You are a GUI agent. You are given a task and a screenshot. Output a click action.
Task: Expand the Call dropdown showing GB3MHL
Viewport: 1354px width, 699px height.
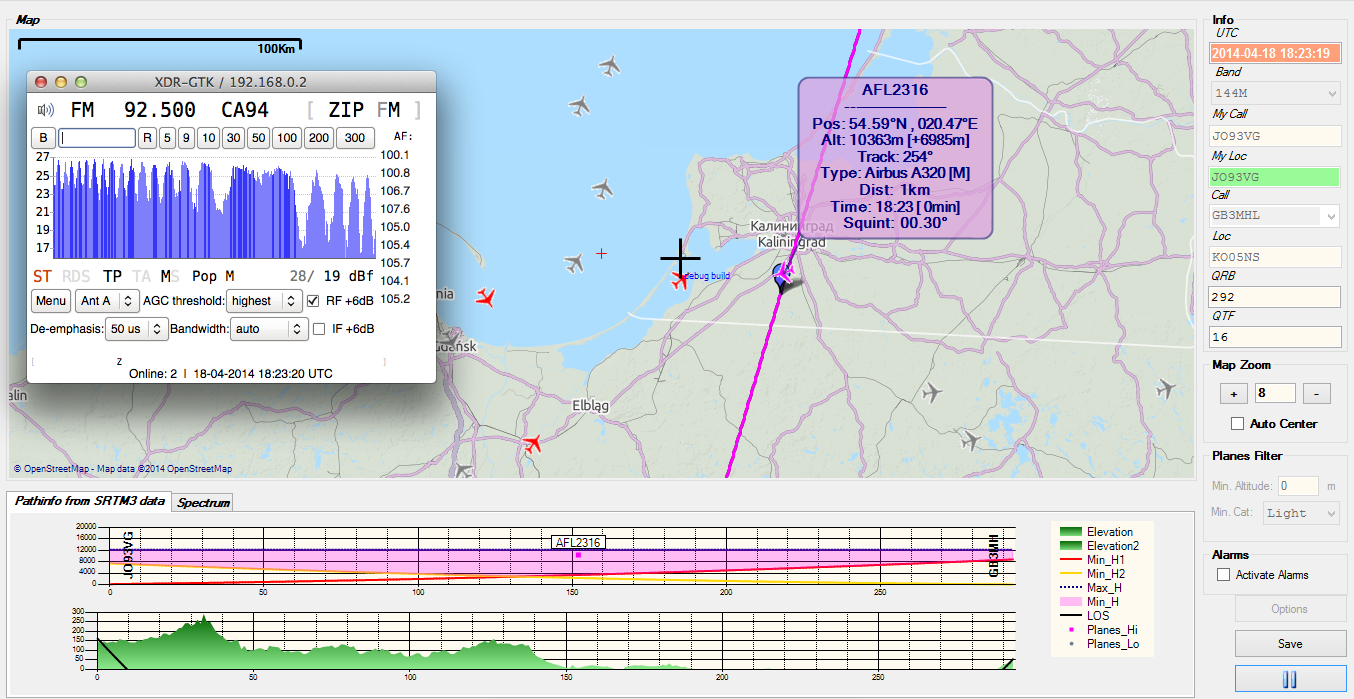point(1330,215)
